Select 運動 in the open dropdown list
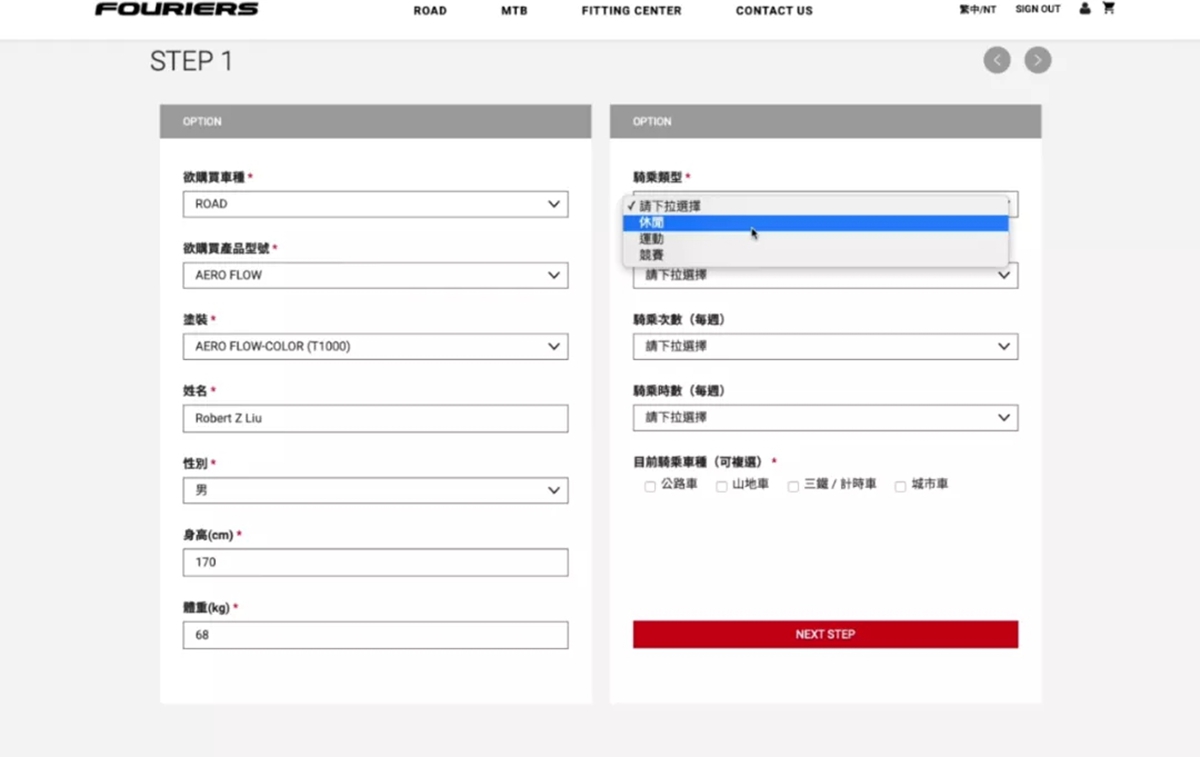This screenshot has width=1200, height=757. click(815, 239)
